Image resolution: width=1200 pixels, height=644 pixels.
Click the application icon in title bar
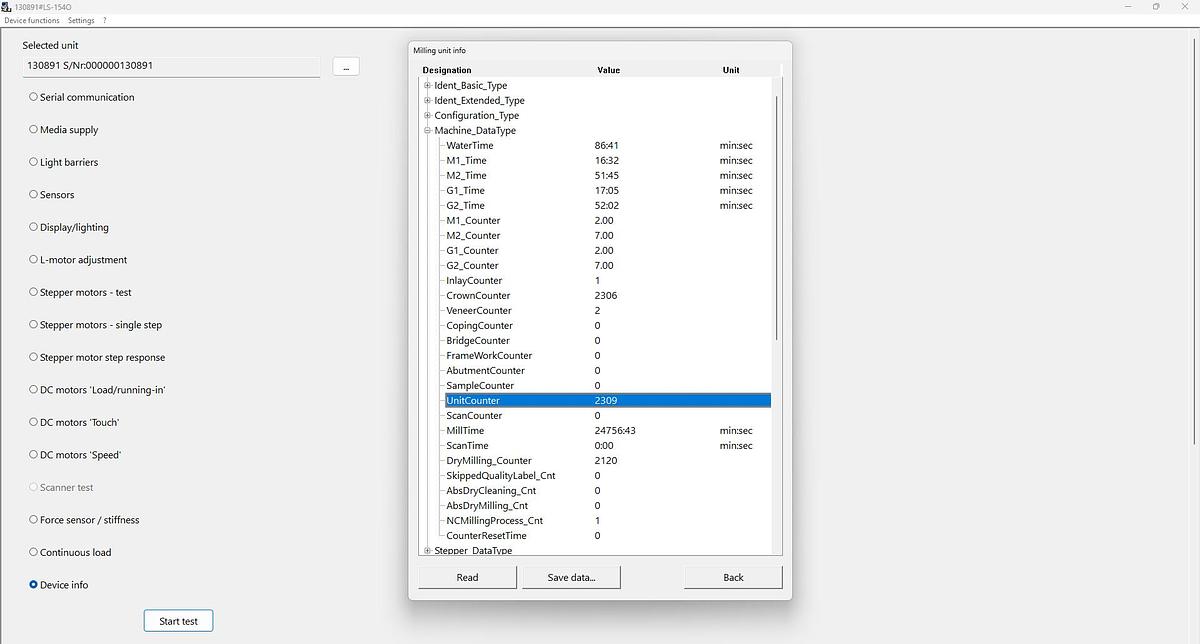pyautogui.click(x=7, y=6)
